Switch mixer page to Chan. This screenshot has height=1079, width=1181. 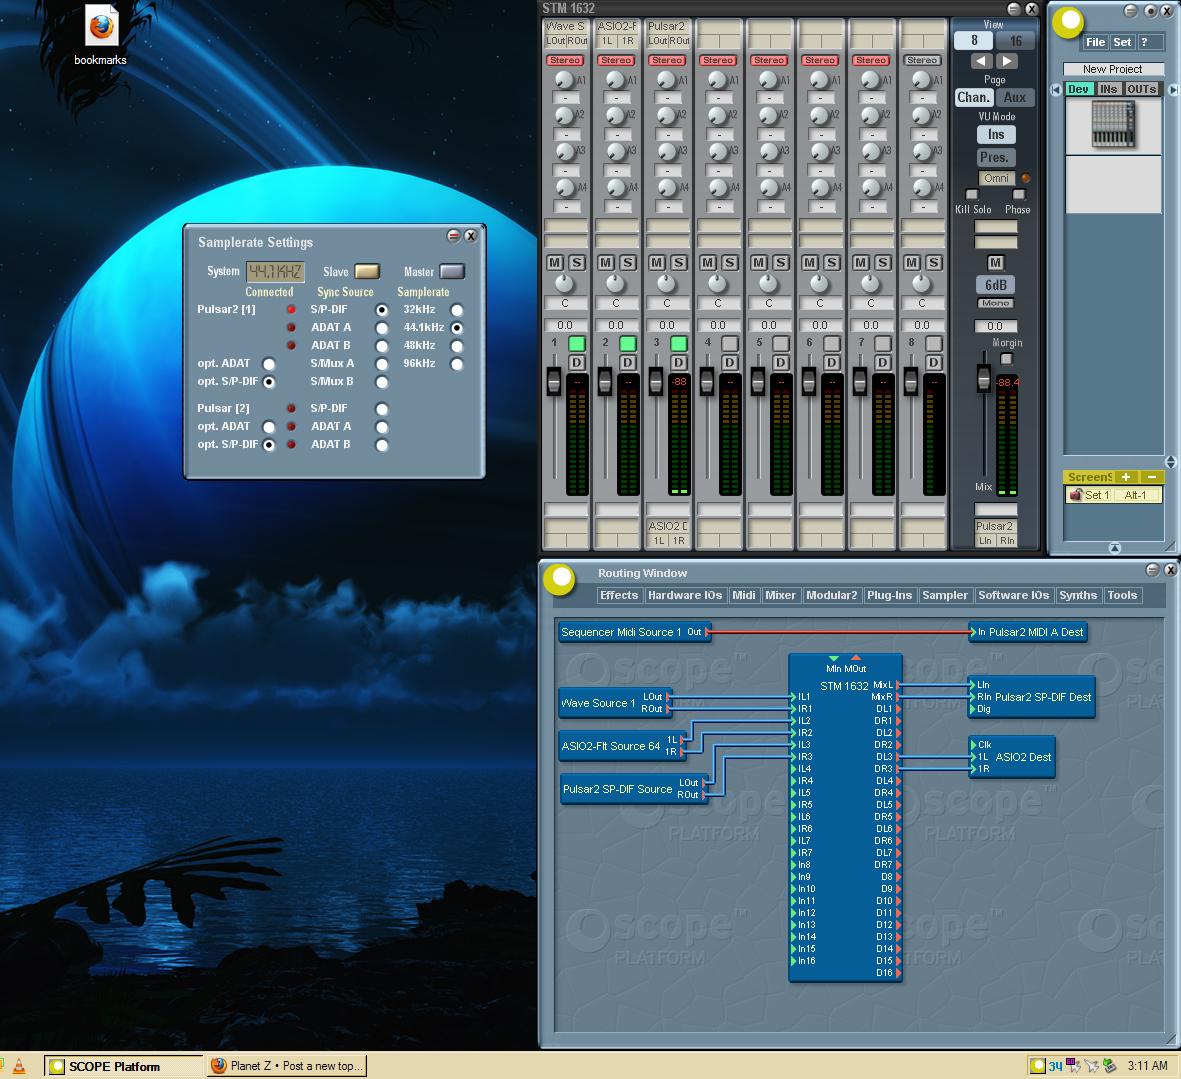click(x=973, y=97)
